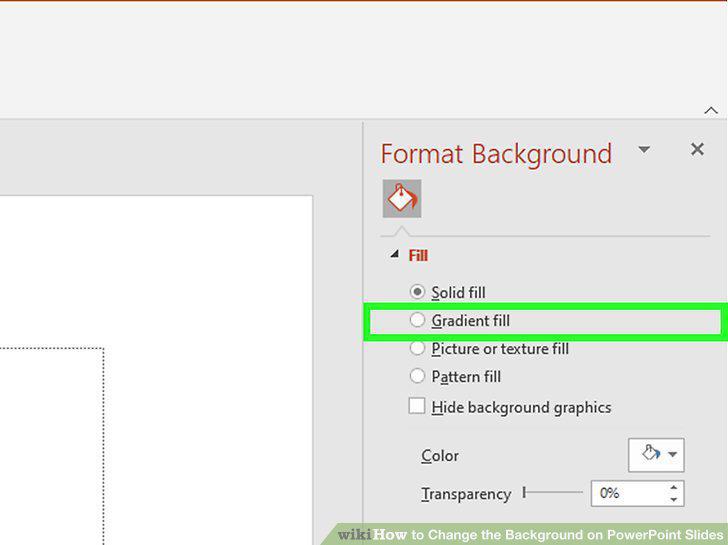Click the Transparency slider track
728x545 pixels.
click(552, 493)
